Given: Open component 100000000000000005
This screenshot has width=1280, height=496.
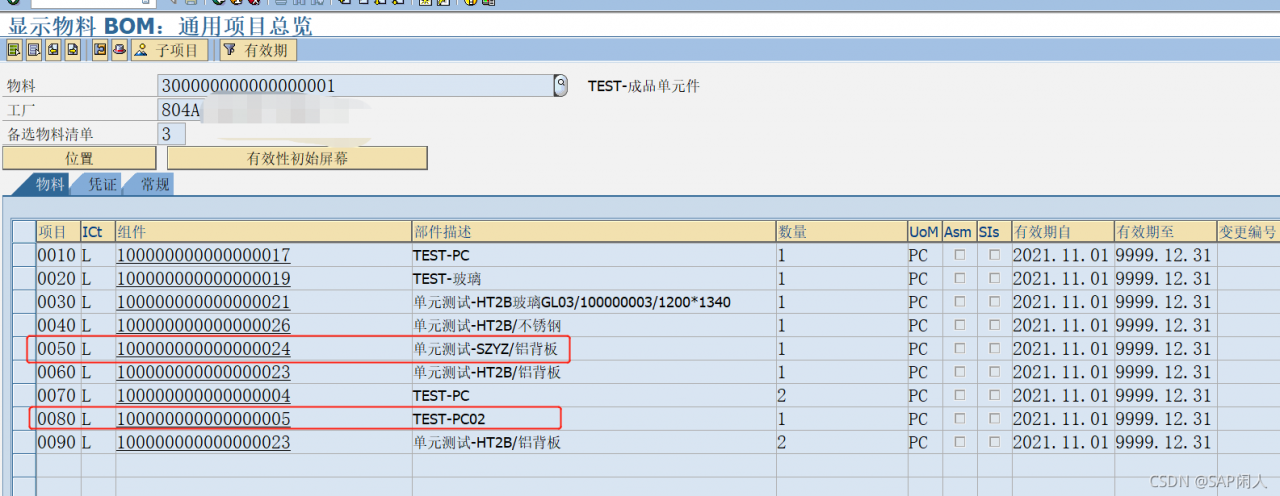Looking at the screenshot, I should pos(204,419).
